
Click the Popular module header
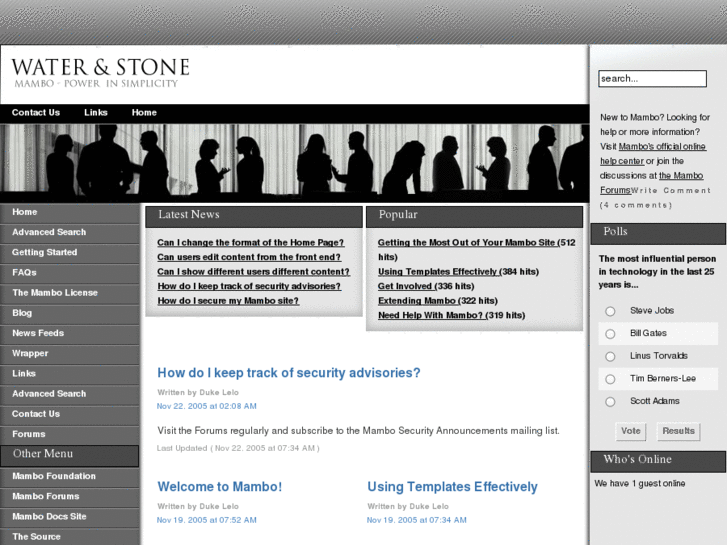(x=474, y=216)
